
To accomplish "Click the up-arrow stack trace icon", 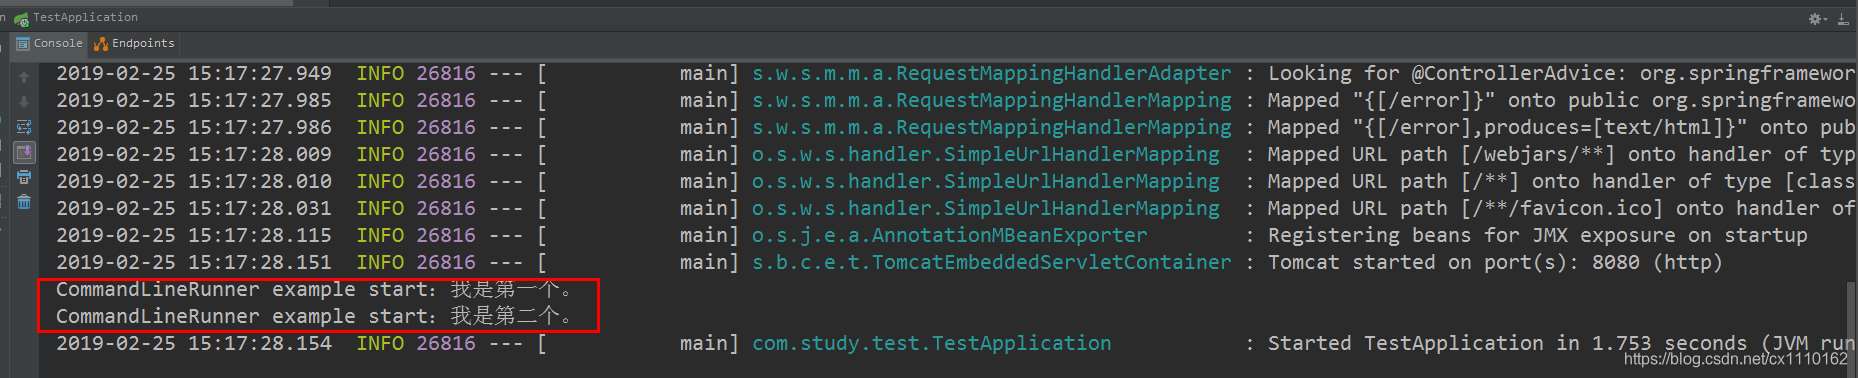I will click(24, 76).
